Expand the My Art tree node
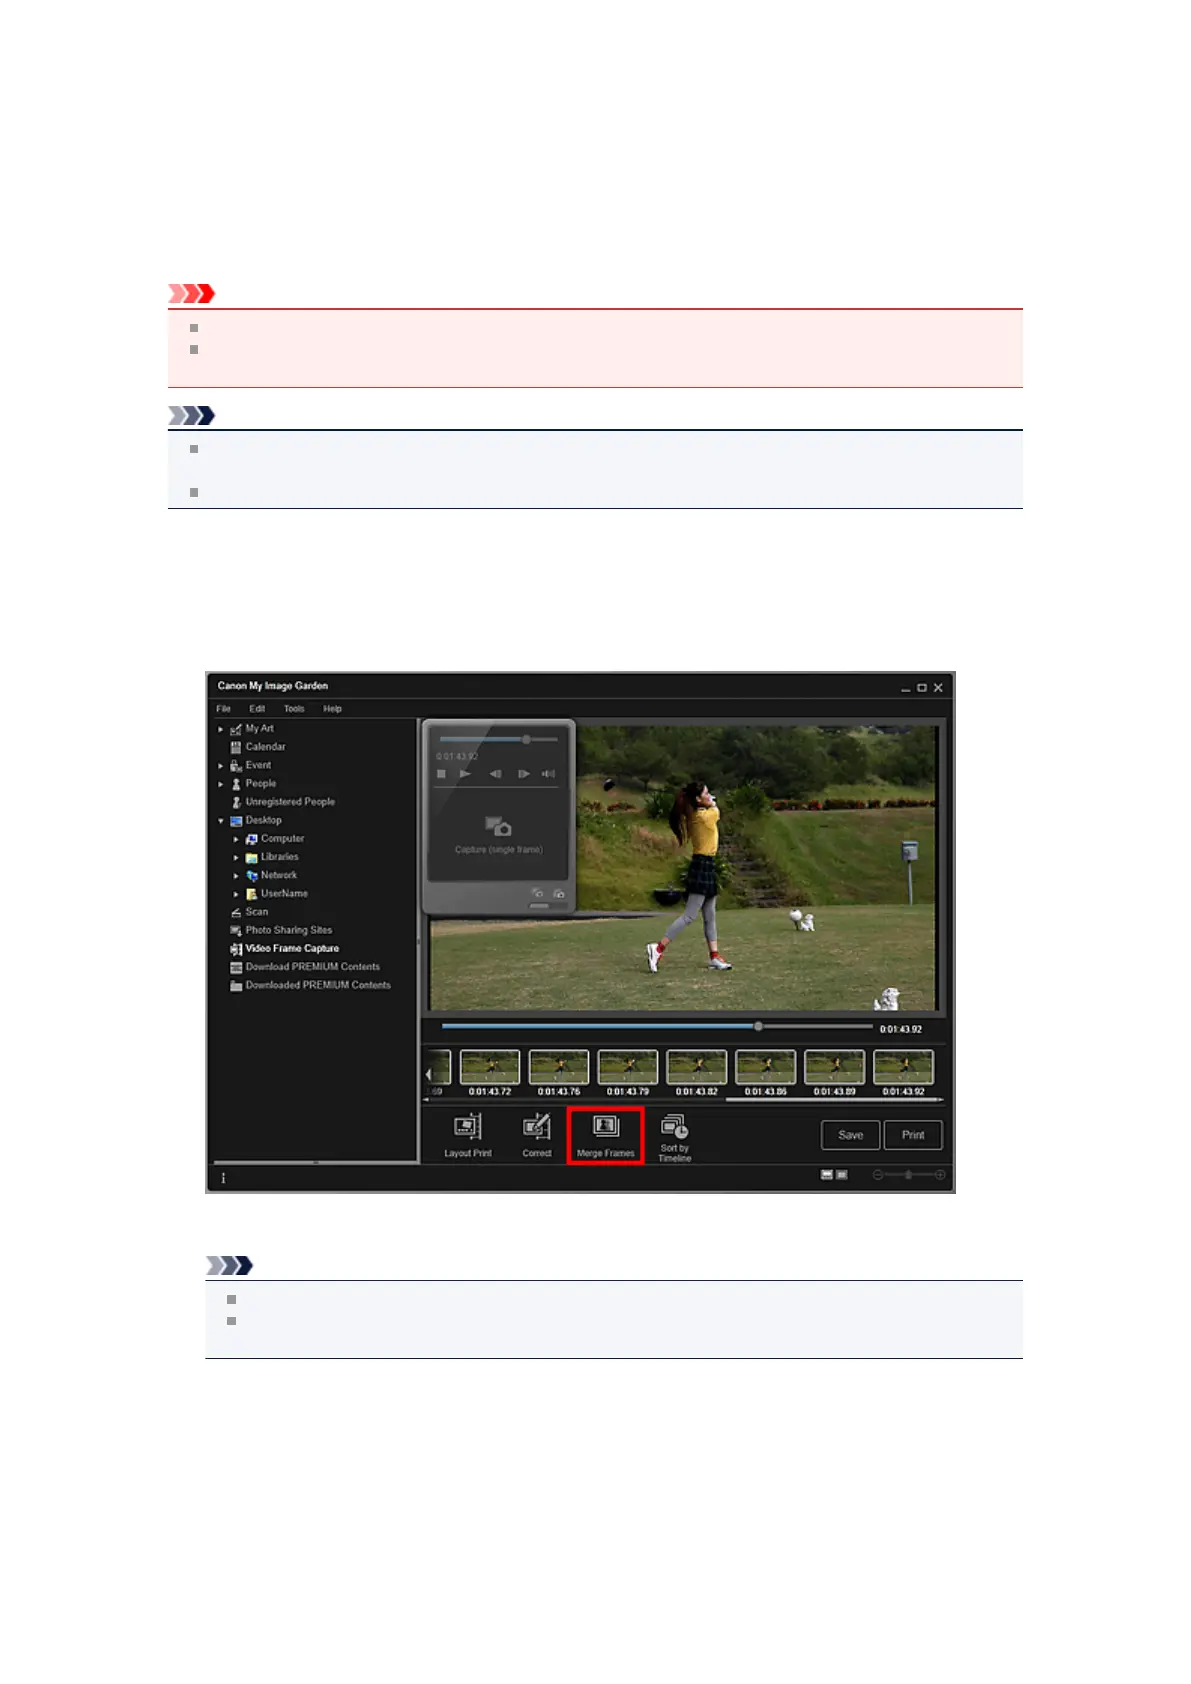The width and height of the screenshot is (1191, 1684). [221, 729]
